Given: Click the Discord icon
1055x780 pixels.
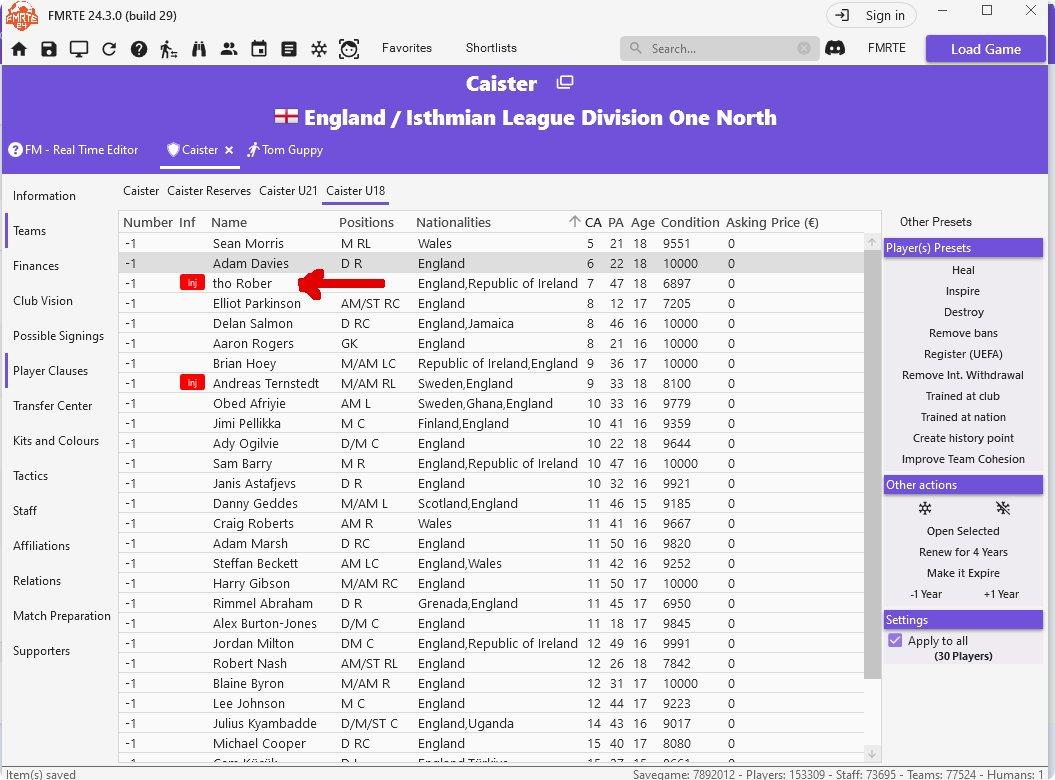Looking at the screenshot, I should (835, 48).
